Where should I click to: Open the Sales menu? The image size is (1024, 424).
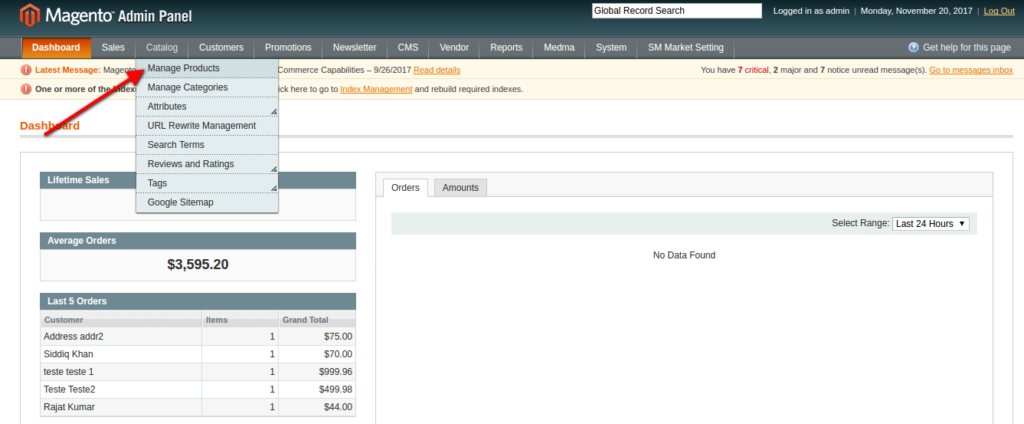click(113, 48)
